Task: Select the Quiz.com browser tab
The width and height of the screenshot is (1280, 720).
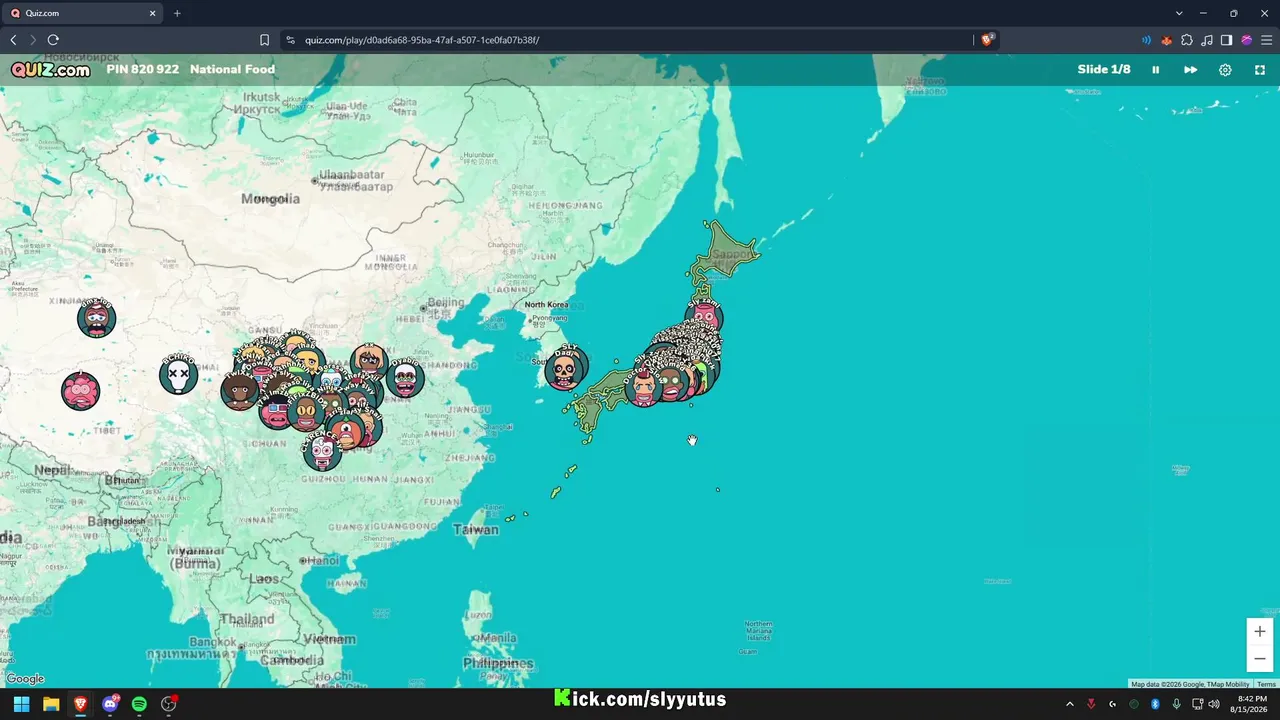Action: [84, 13]
